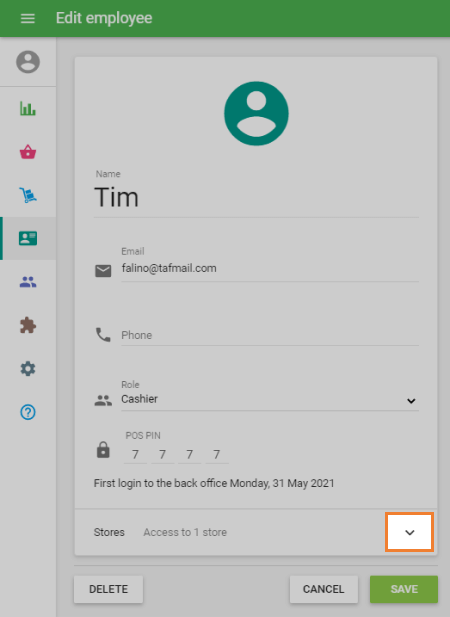
Task: Open the Items shopping basket icon
Action: 28,152
